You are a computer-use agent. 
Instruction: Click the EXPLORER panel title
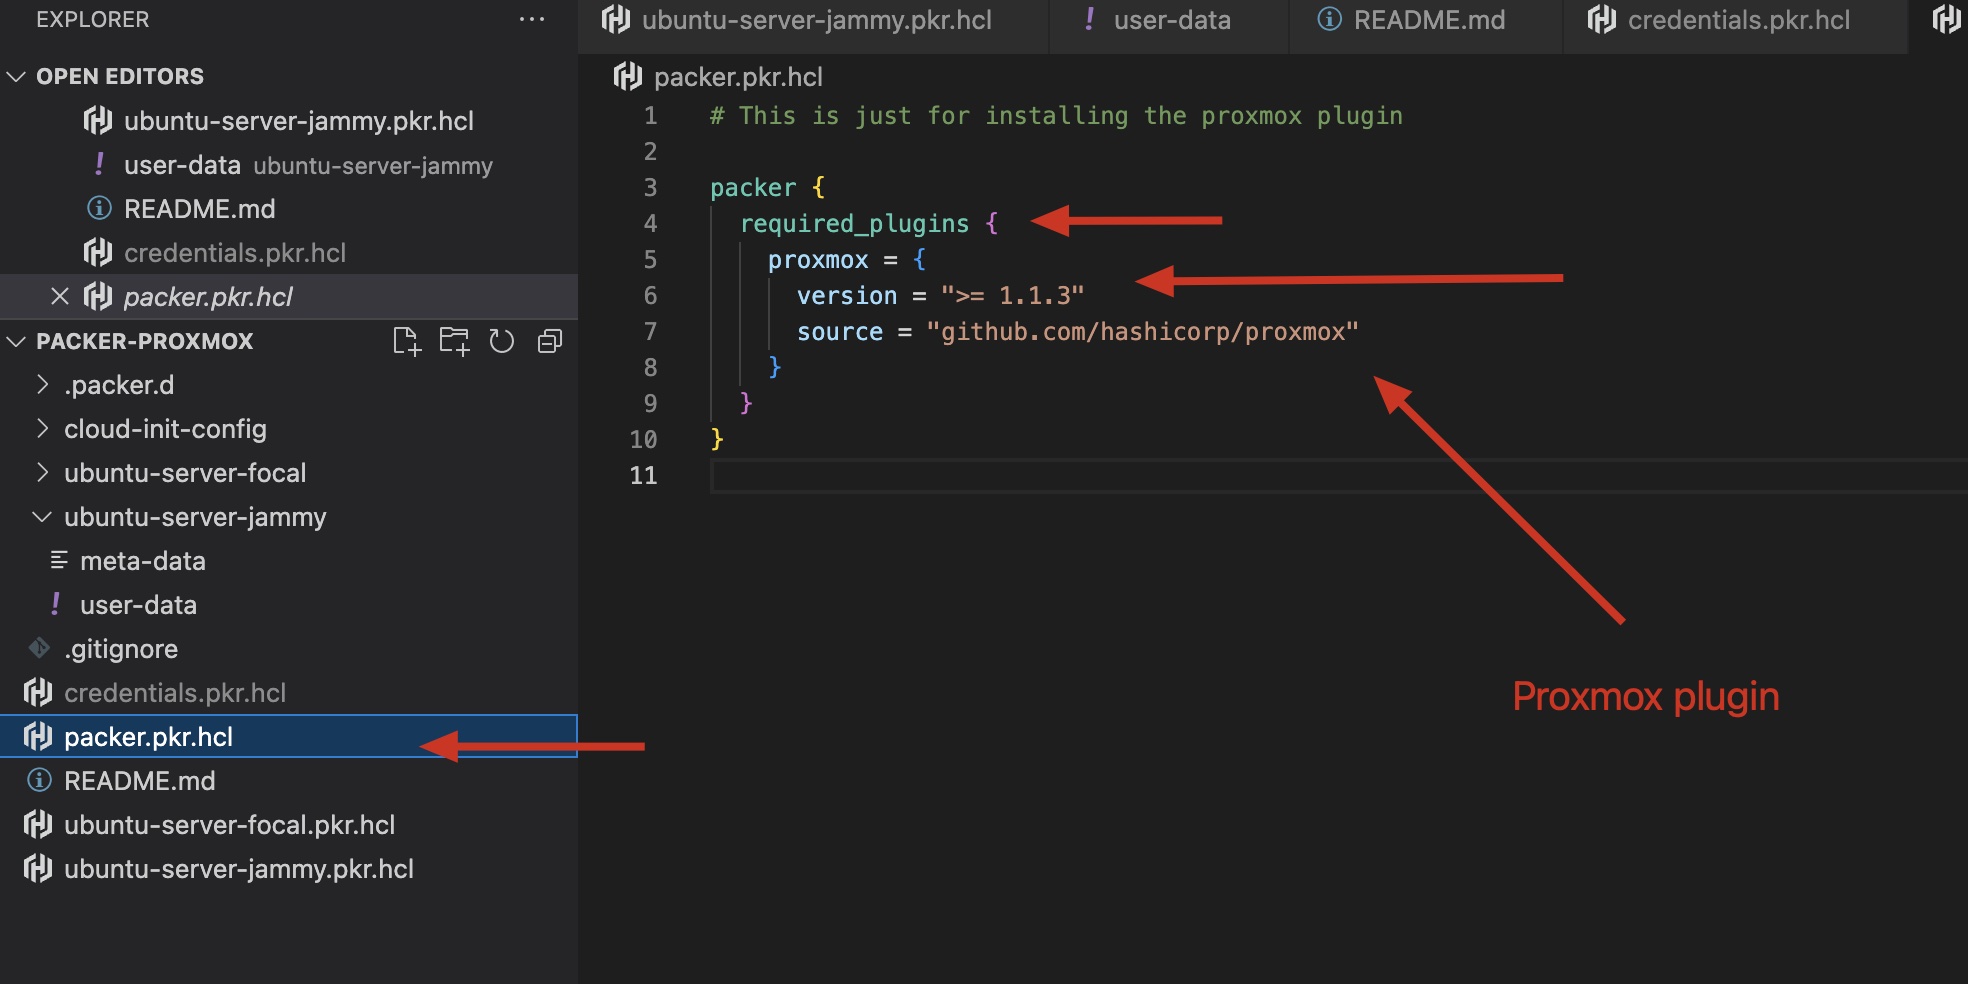pyautogui.click(x=93, y=19)
